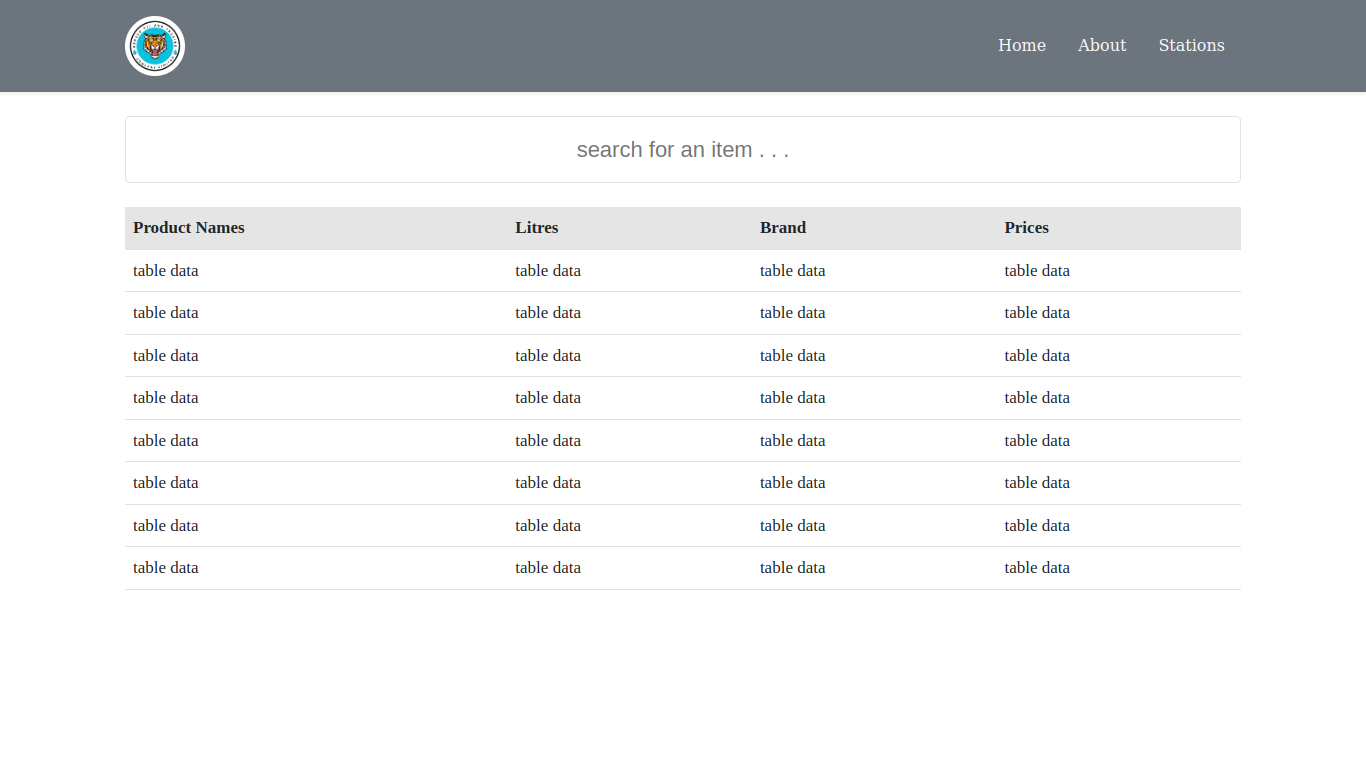Click last row's Product Names cell

166,568
